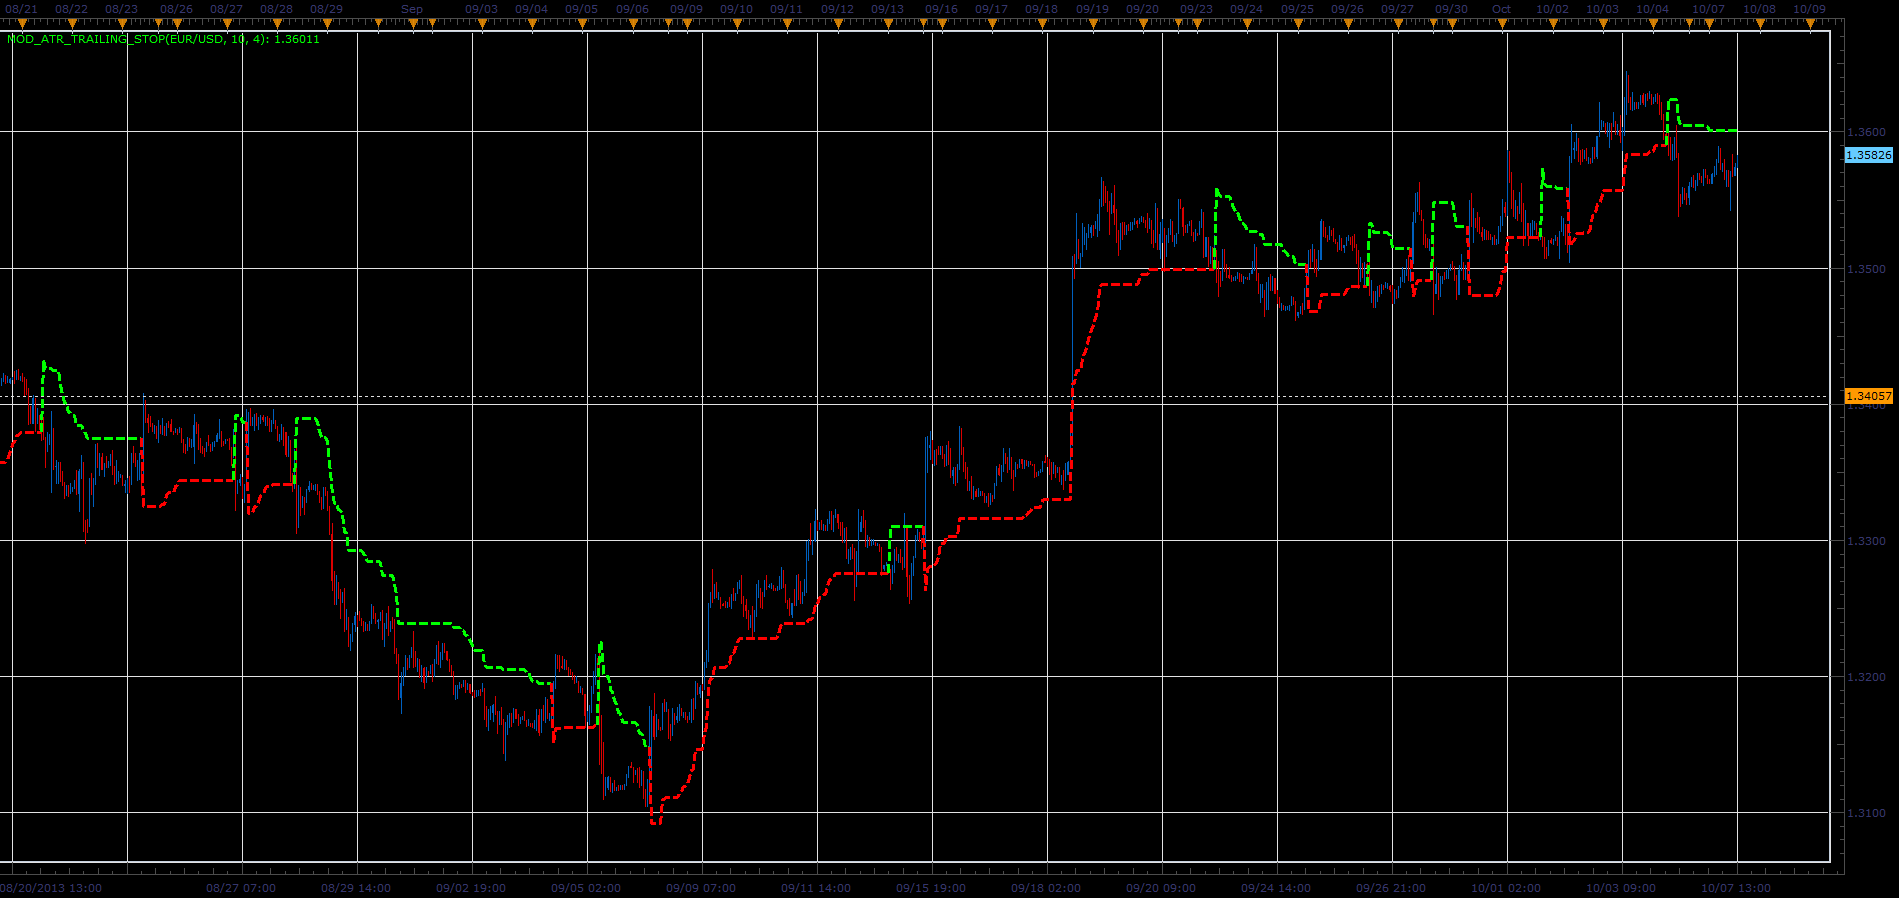Viewport: 1899px width, 898px height.
Task: Select the blue 1.35826 current price tag
Action: point(1868,155)
